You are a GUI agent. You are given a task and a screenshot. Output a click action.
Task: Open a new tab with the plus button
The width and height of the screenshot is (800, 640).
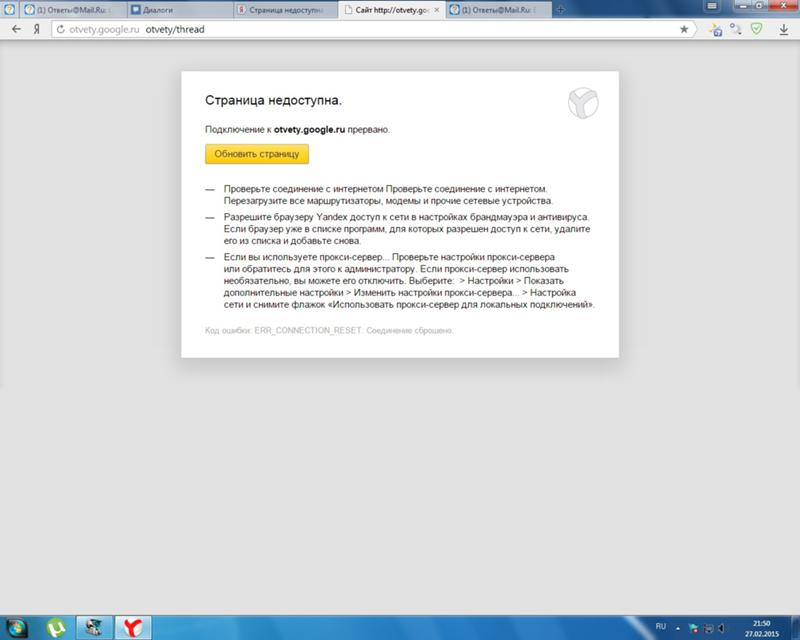pyautogui.click(x=560, y=10)
